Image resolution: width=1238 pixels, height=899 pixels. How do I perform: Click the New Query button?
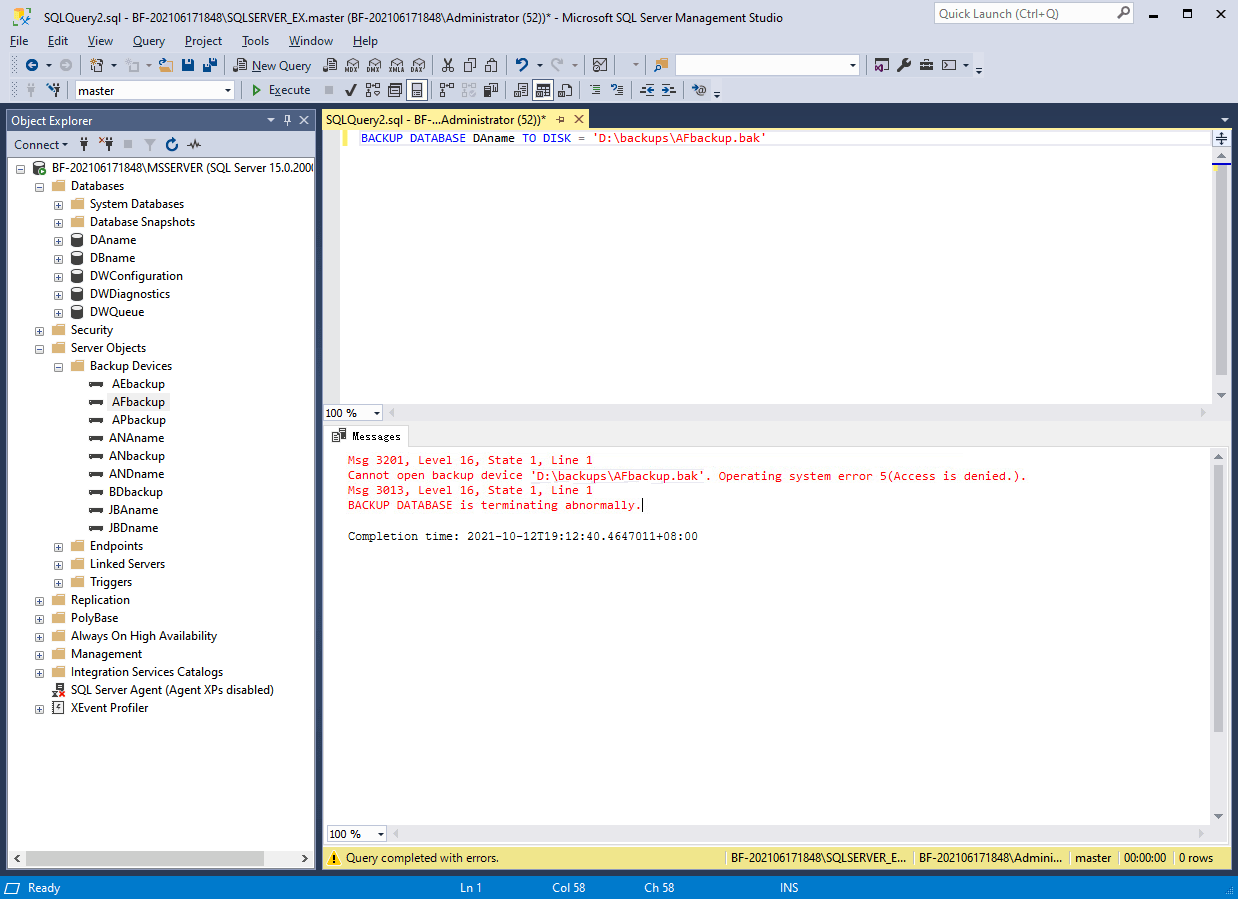272,65
